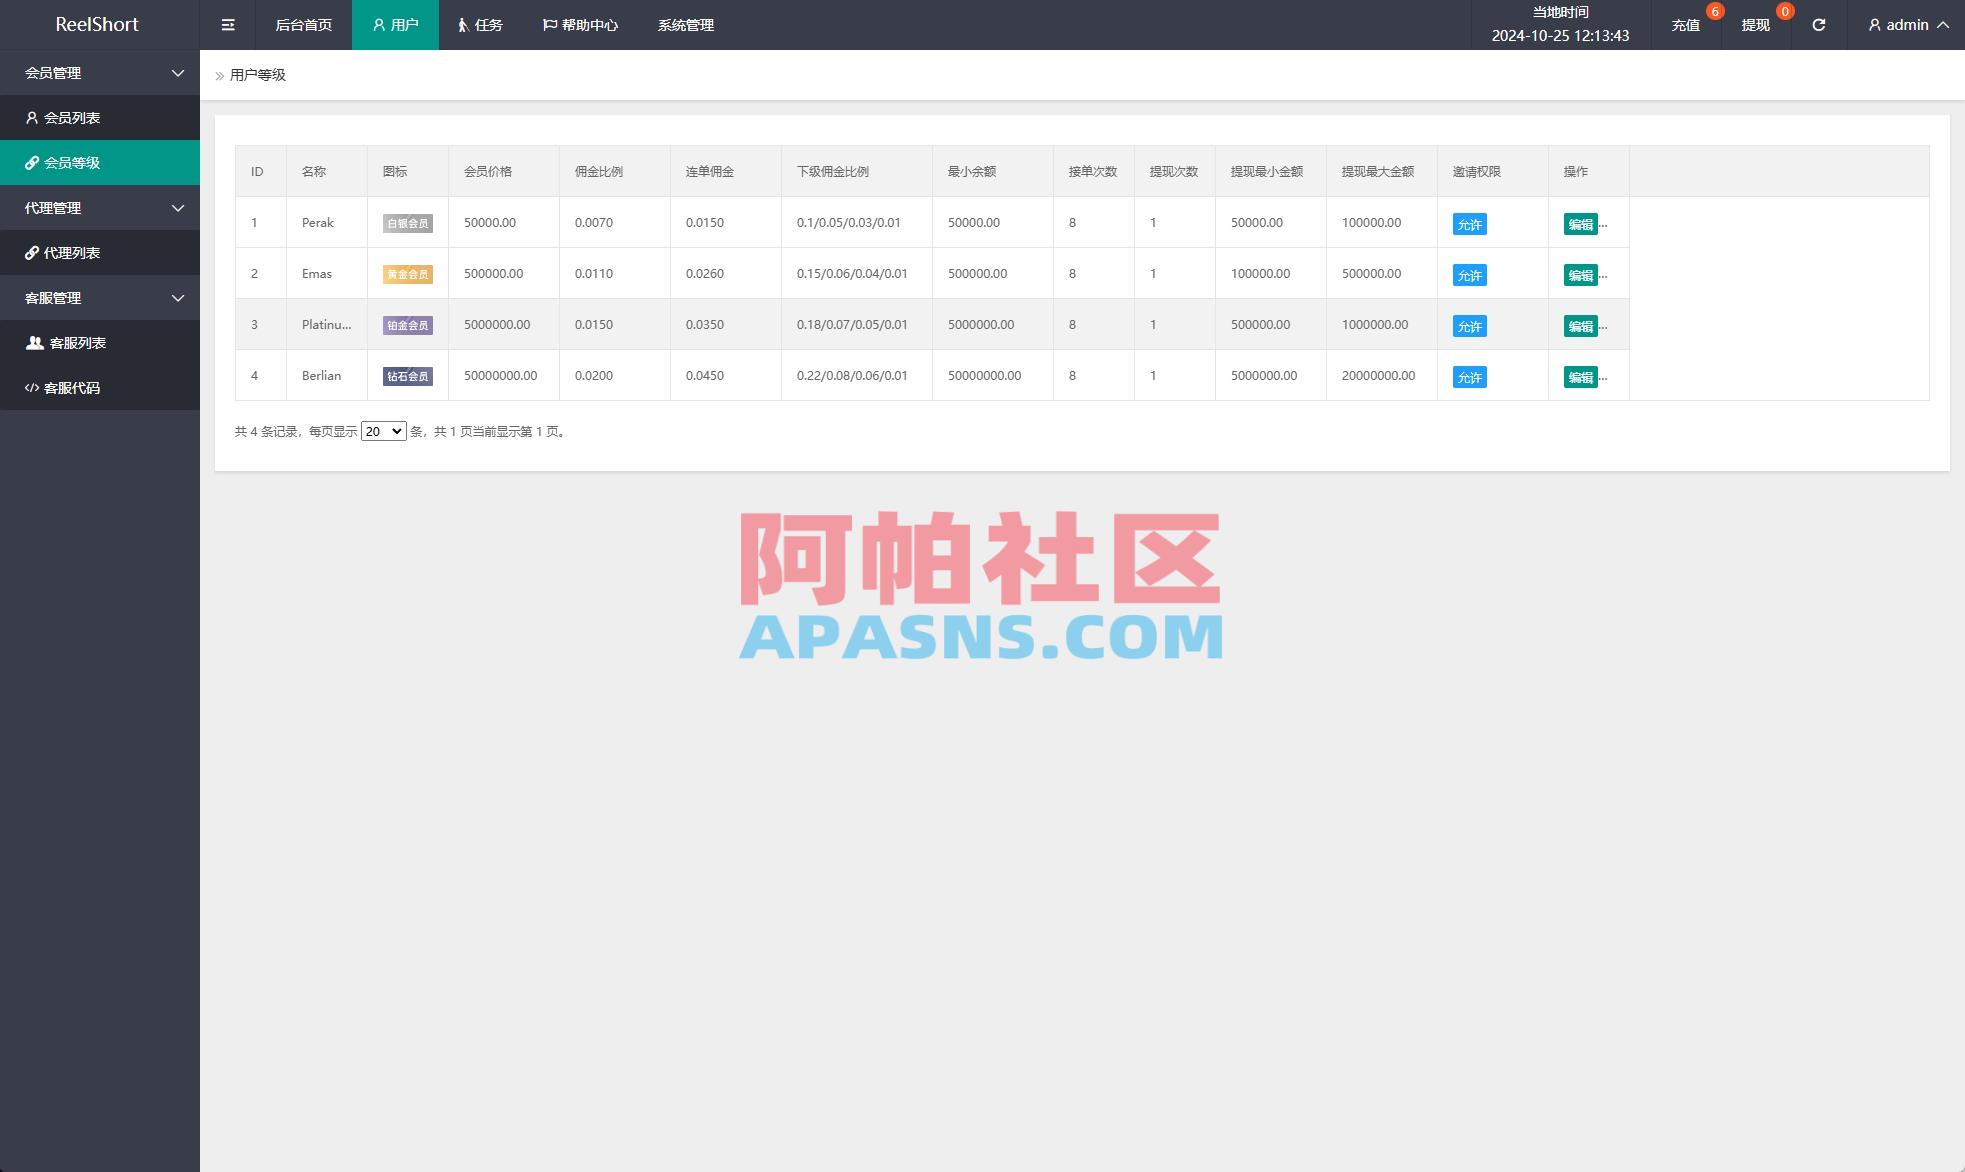Click the hamburger sidebar collapse icon
The width and height of the screenshot is (1965, 1172).
tap(227, 24)
